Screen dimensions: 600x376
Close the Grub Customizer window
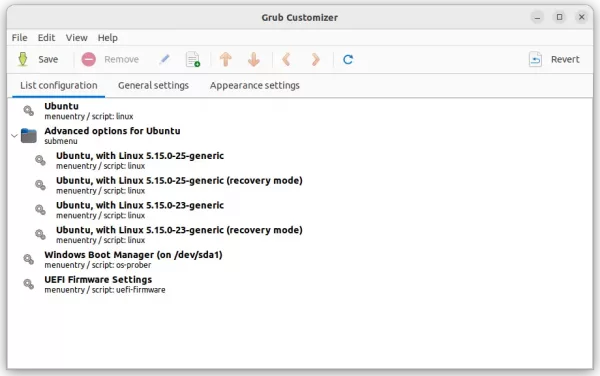click(582, 17)
